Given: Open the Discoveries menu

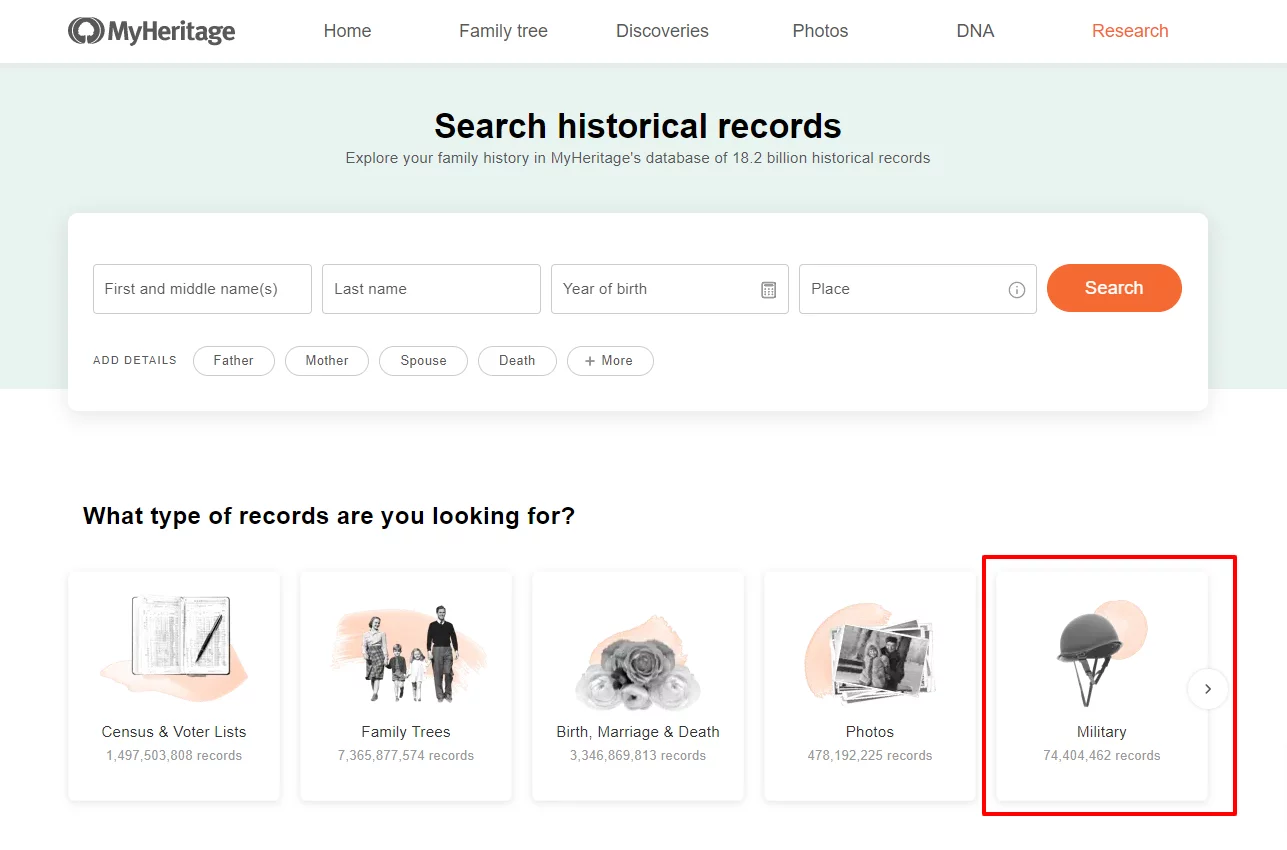Looking at the screenshot, I should 662,31.
